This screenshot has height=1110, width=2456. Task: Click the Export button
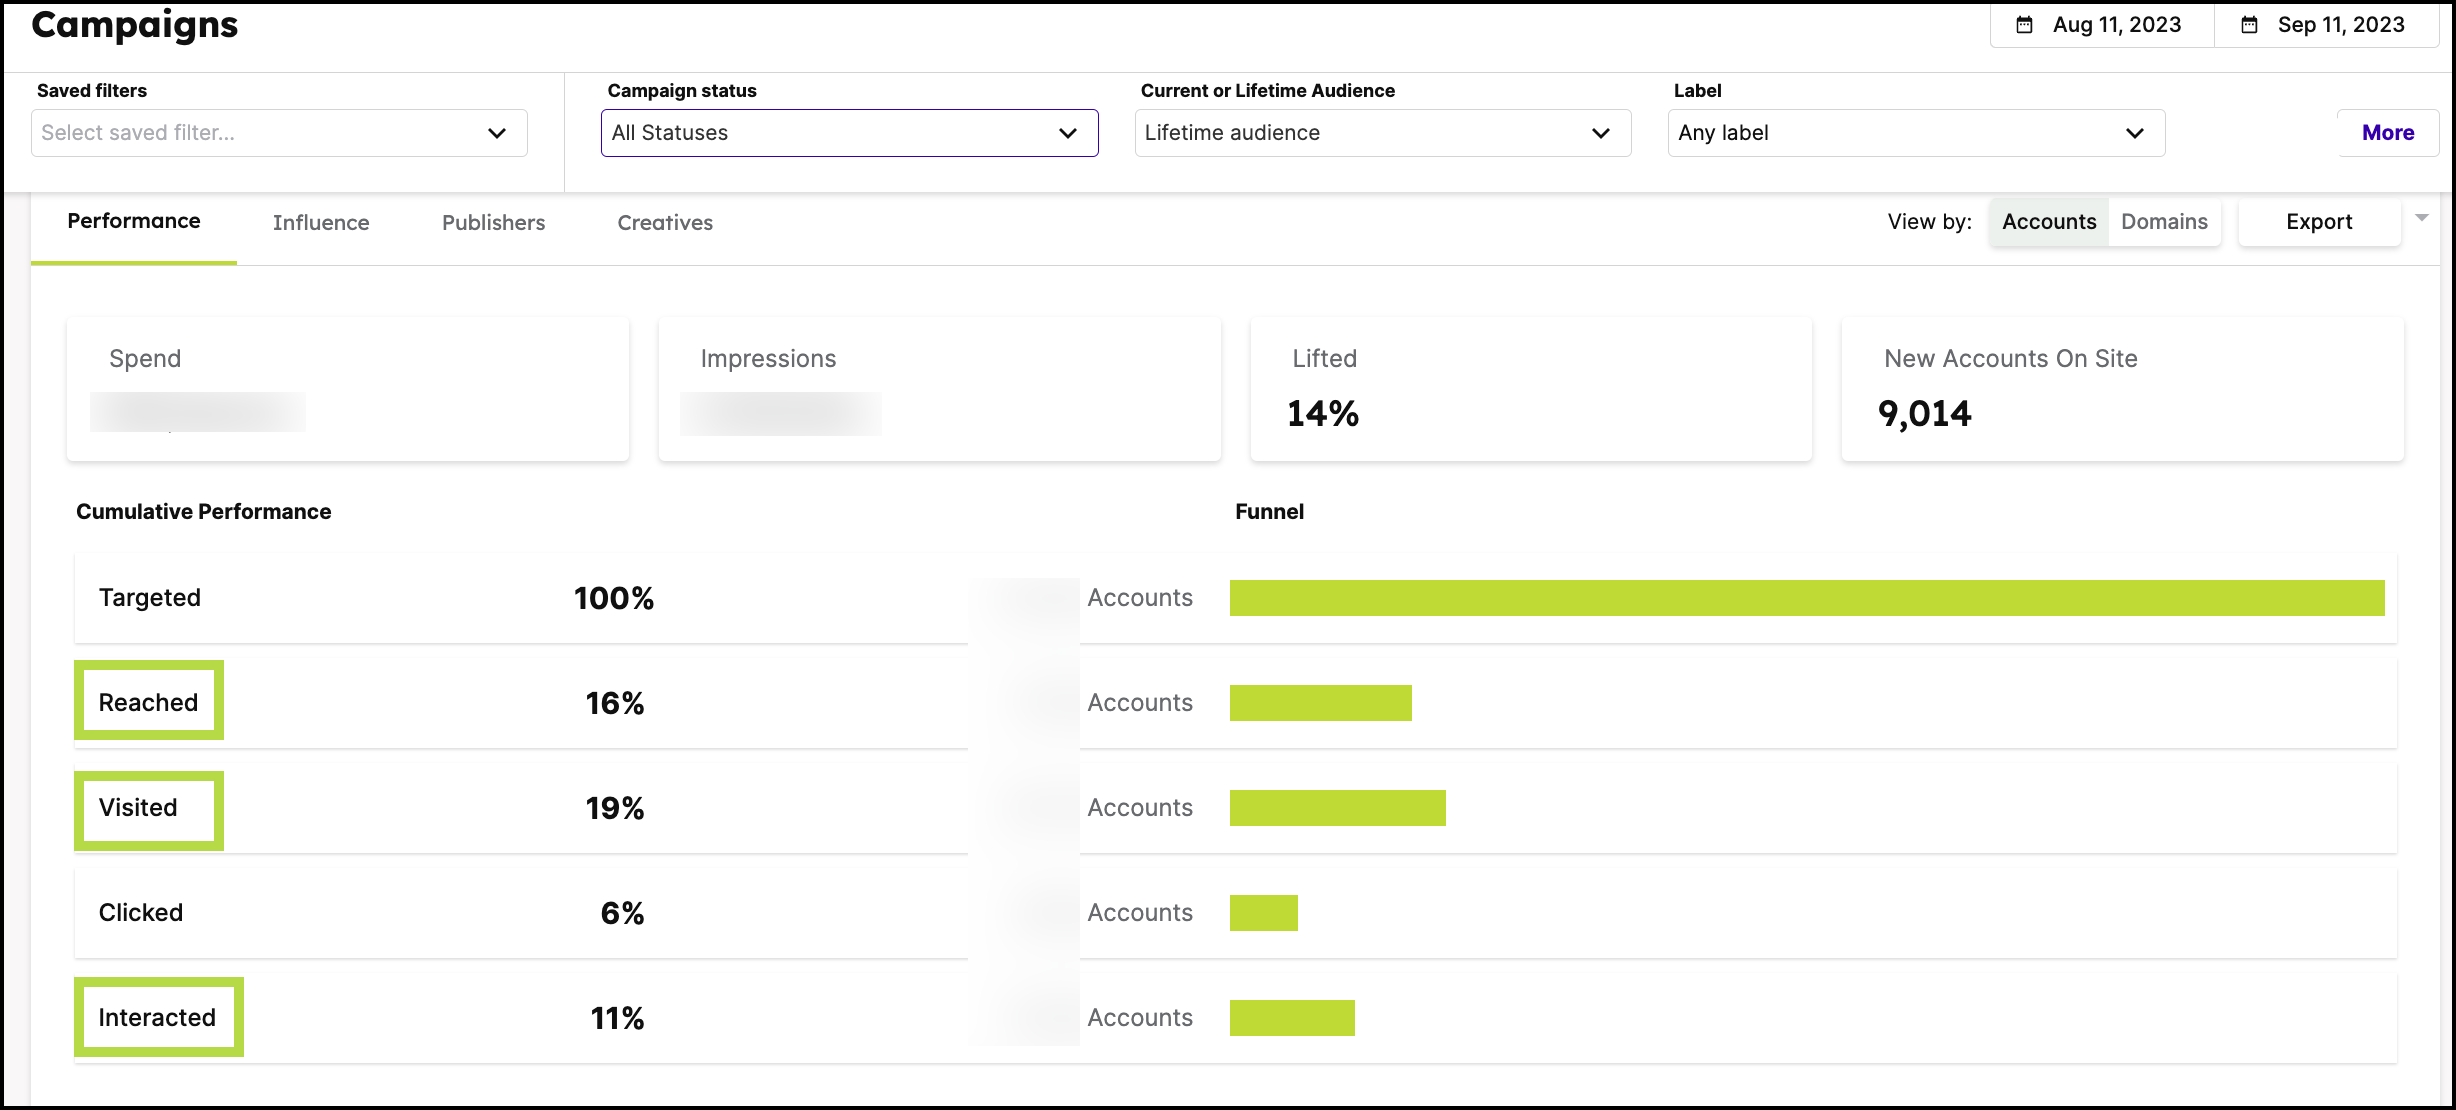coord(2318,221)
